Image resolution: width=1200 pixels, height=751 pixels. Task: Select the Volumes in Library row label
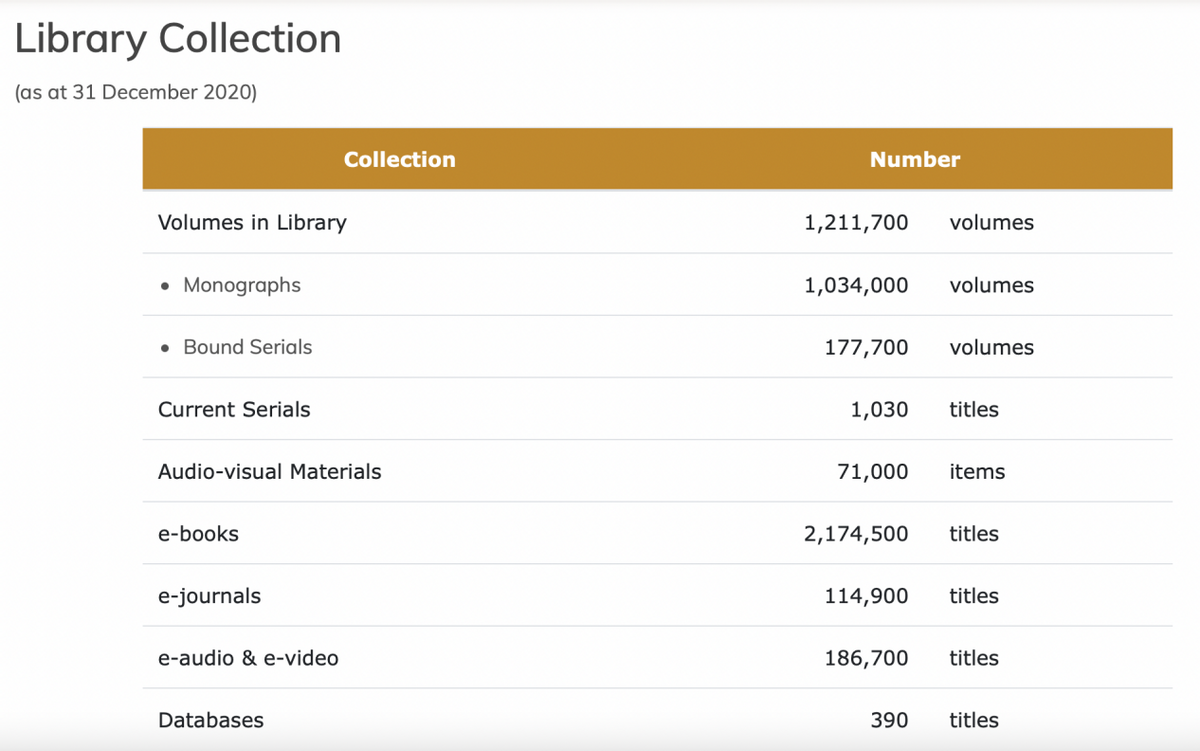(x=252, y=223)
